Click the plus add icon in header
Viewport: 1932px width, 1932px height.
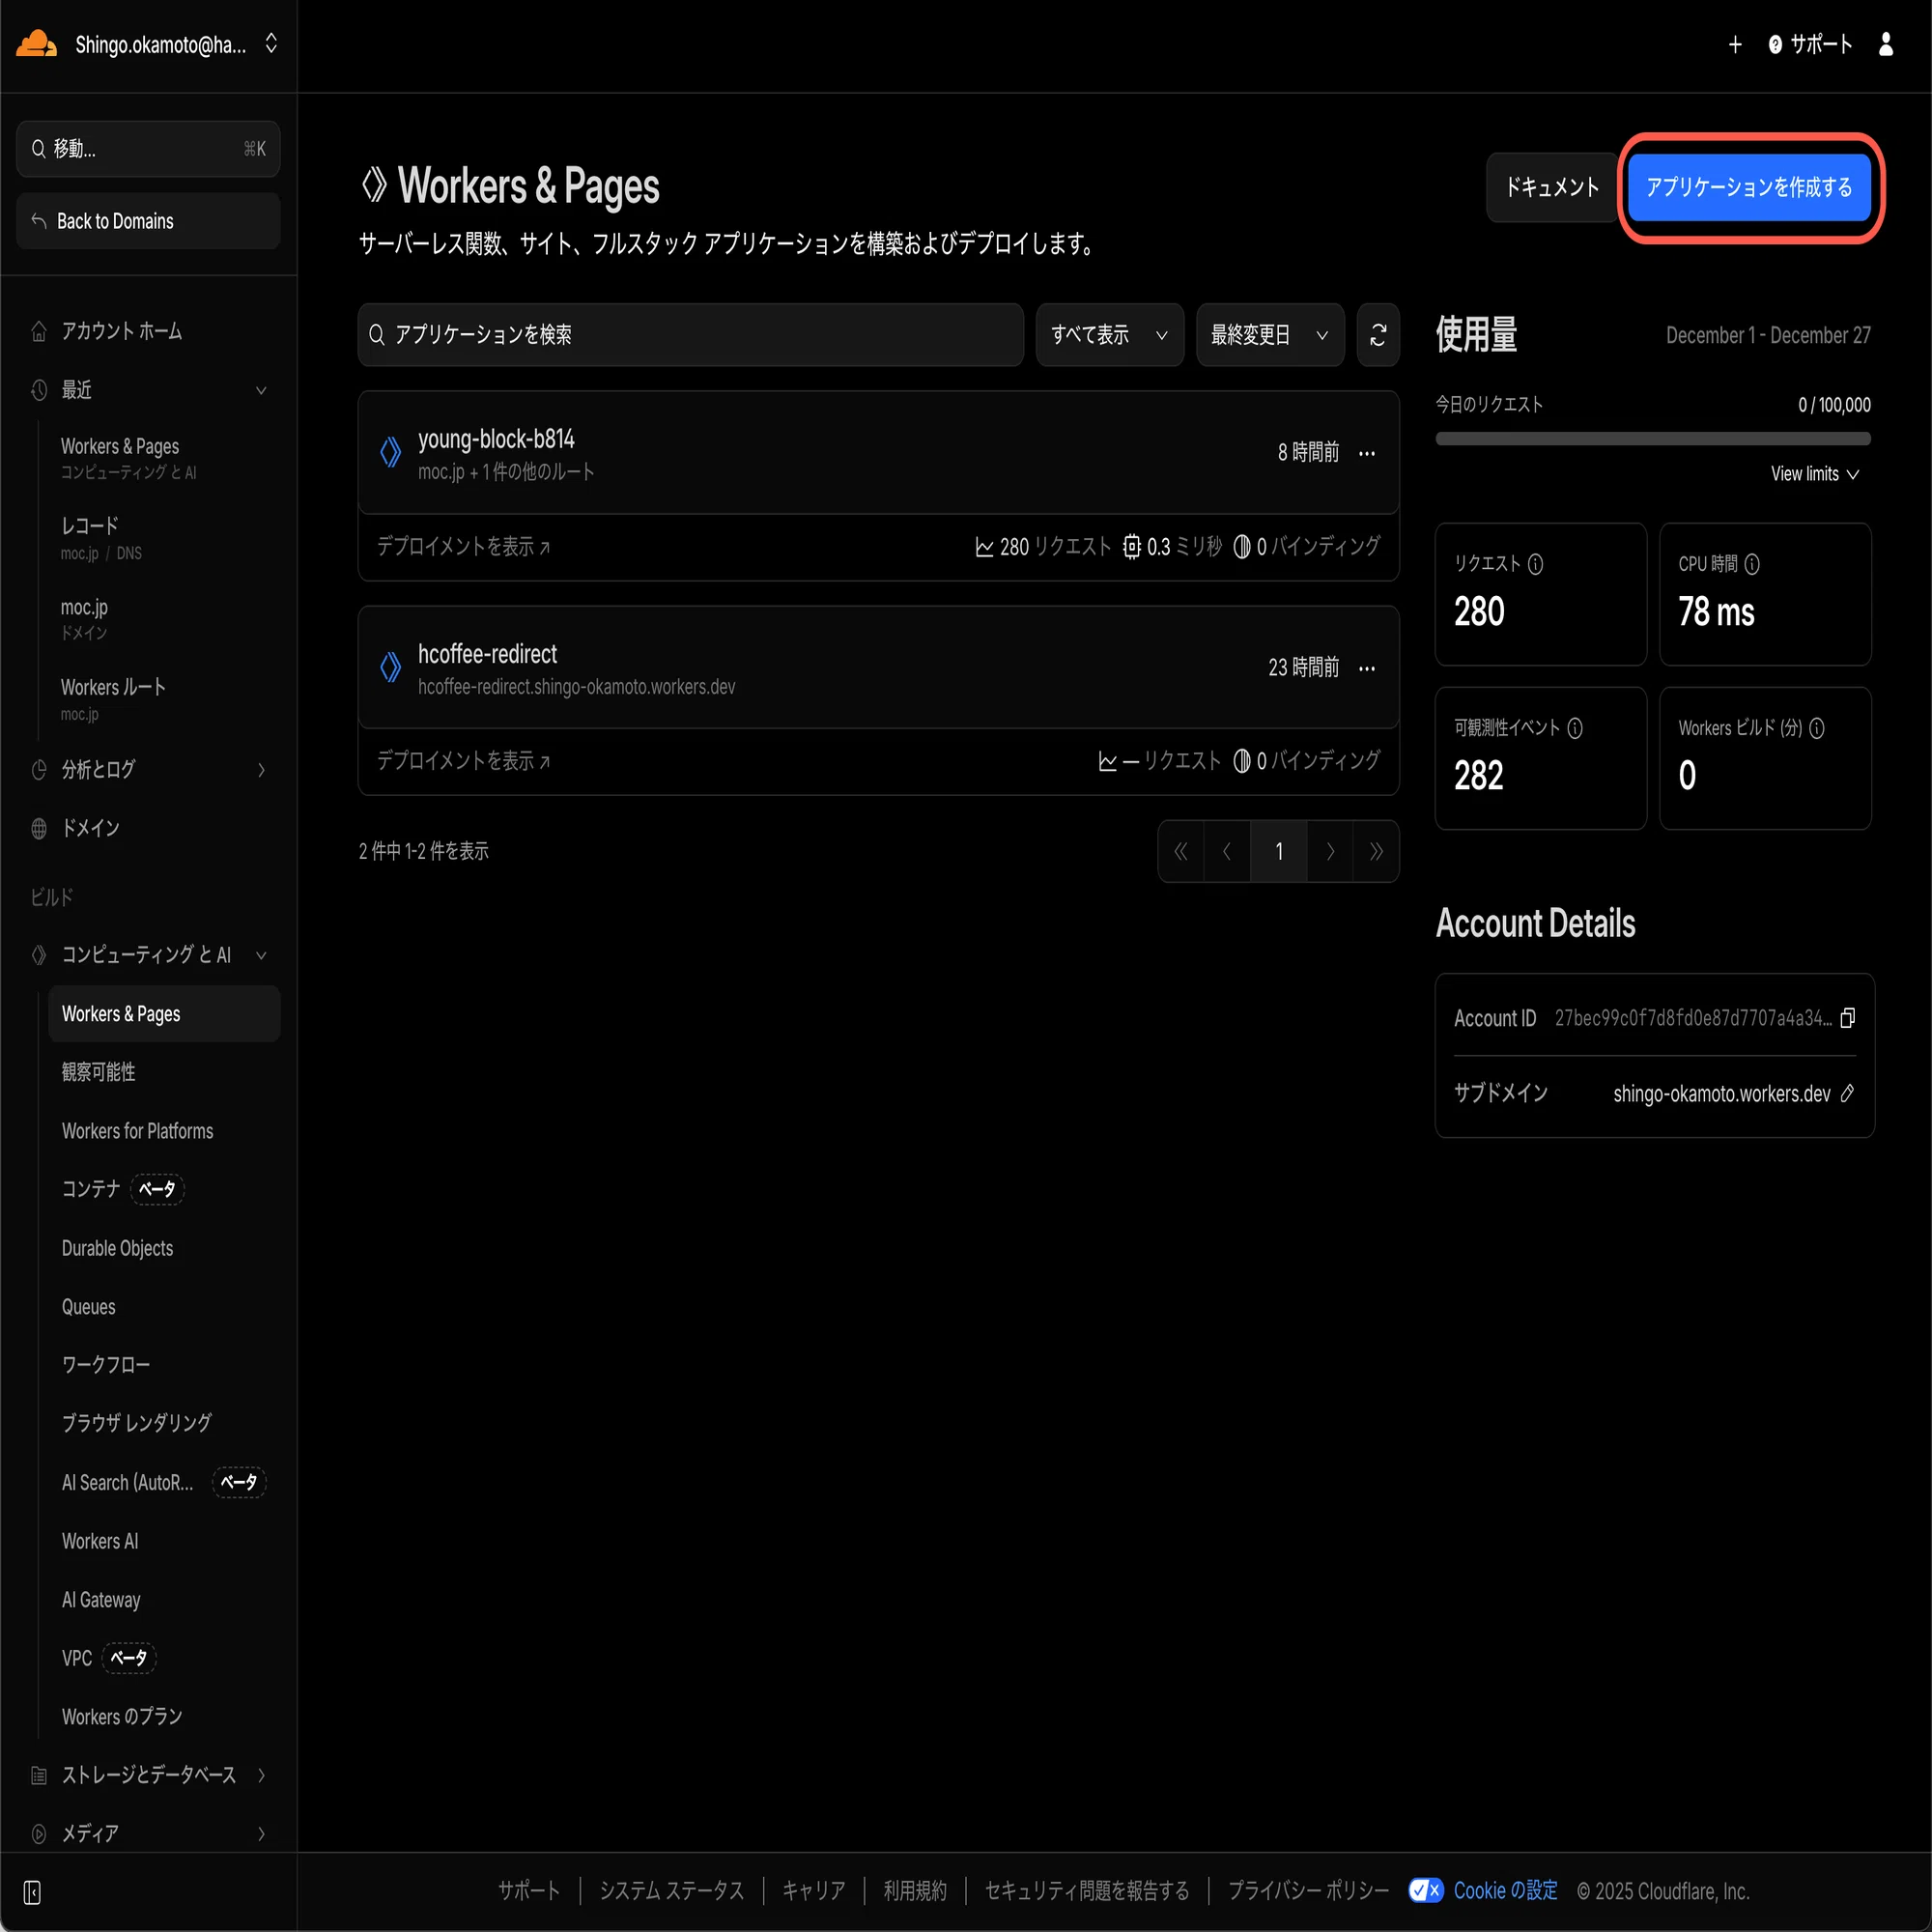1735,45
